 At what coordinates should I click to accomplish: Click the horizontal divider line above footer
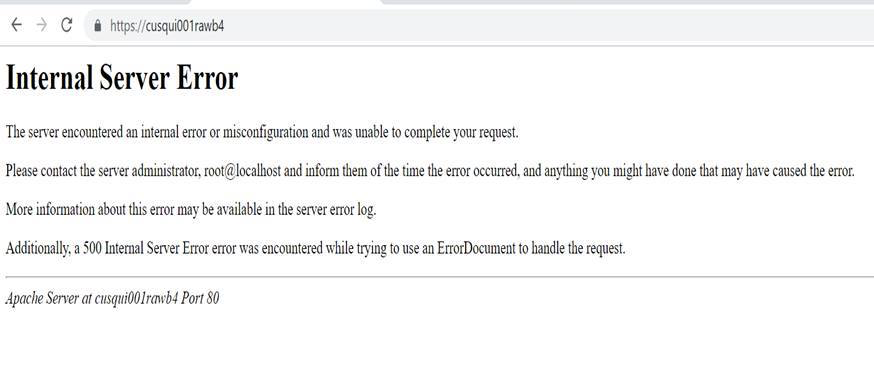tap(440, 276)
